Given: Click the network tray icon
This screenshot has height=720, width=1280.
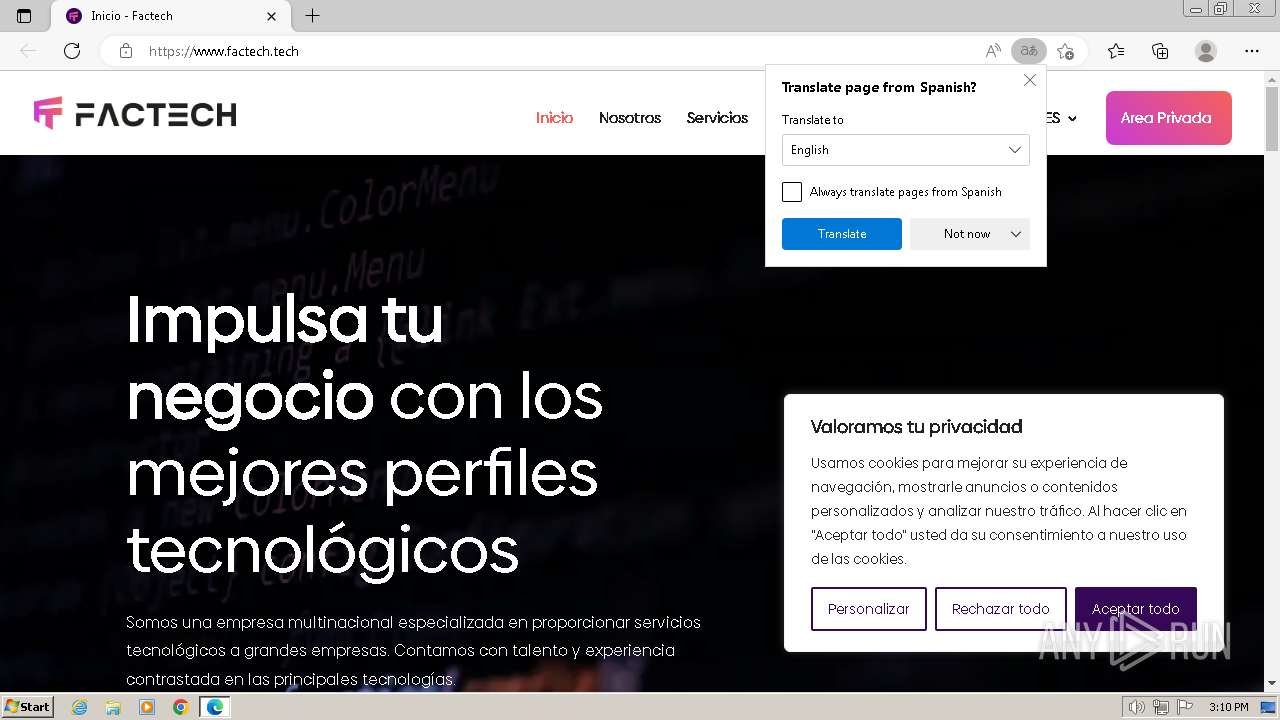Looking at the screenshot, I should click(1161, 707).
